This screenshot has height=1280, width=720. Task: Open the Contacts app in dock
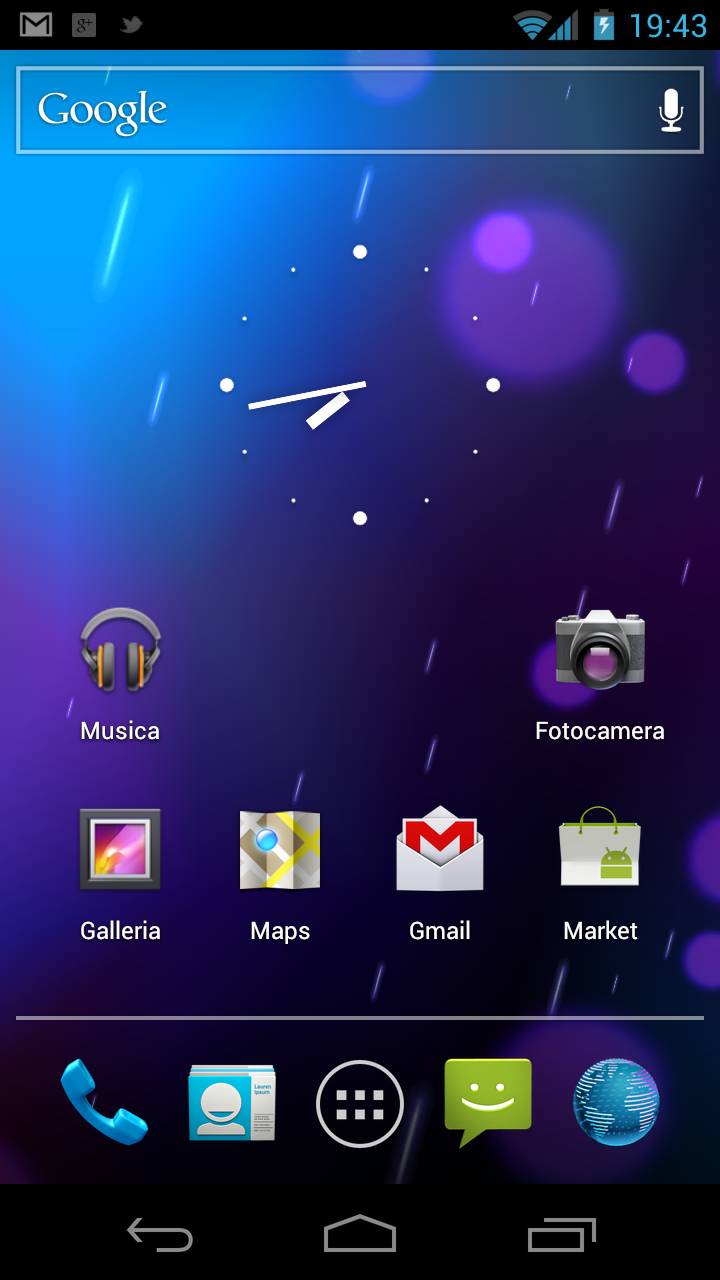click(x=232, y=1102)
